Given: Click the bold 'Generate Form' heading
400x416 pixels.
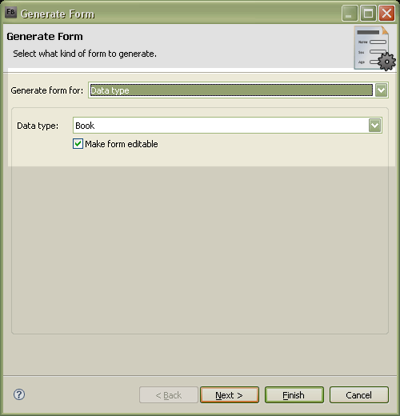Looking at the screenshot, I should click(x=45, y=36).
